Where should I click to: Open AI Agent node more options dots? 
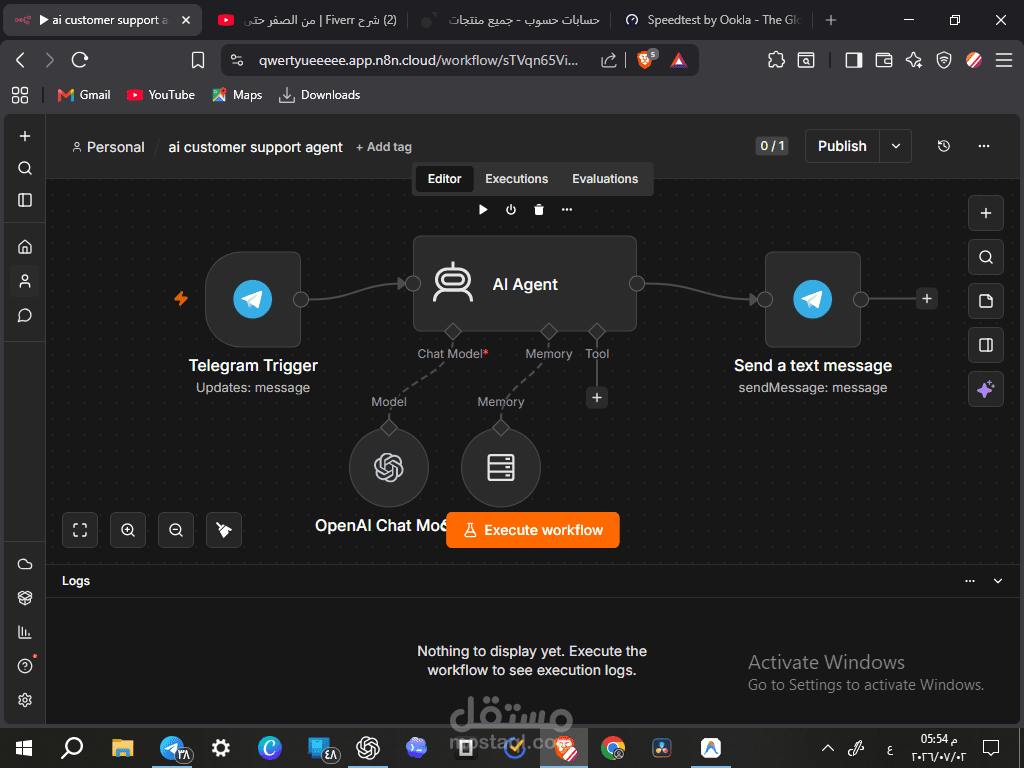coord(567,210)
